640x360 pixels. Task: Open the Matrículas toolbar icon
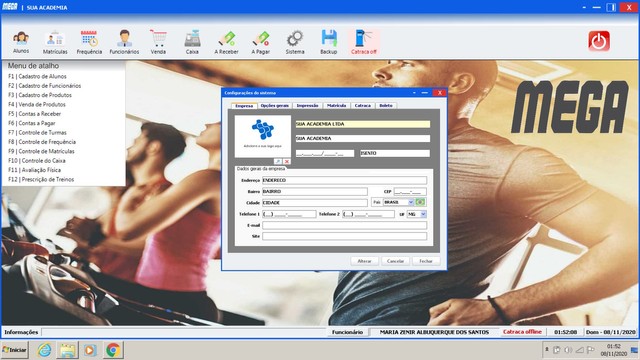(55, 42)
